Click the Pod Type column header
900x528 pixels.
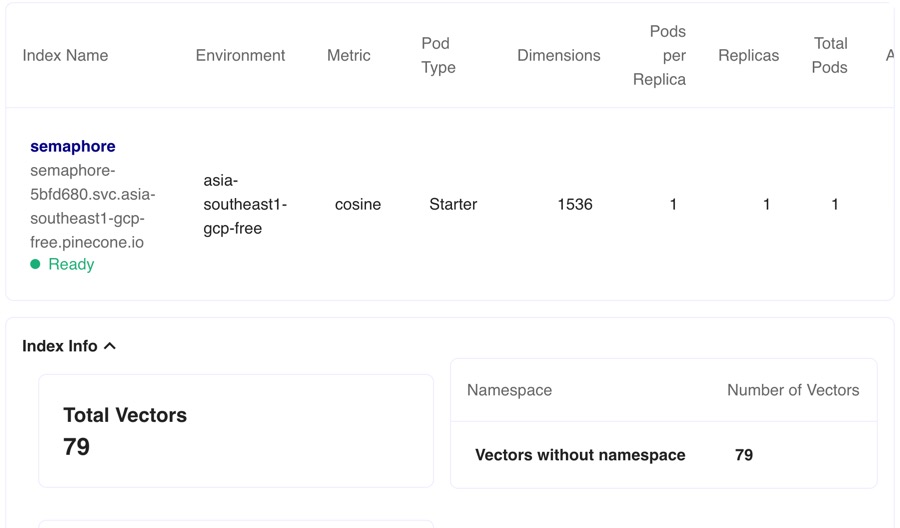click(438, 56)
